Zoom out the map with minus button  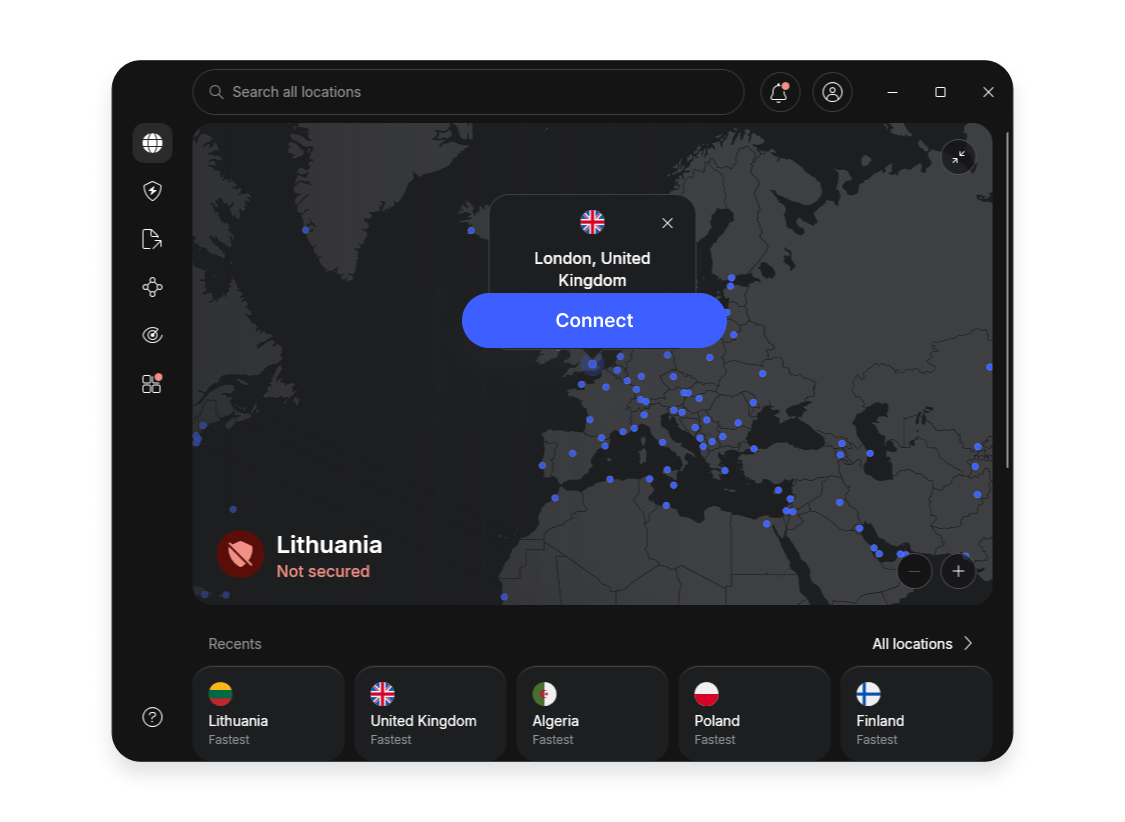914,571
